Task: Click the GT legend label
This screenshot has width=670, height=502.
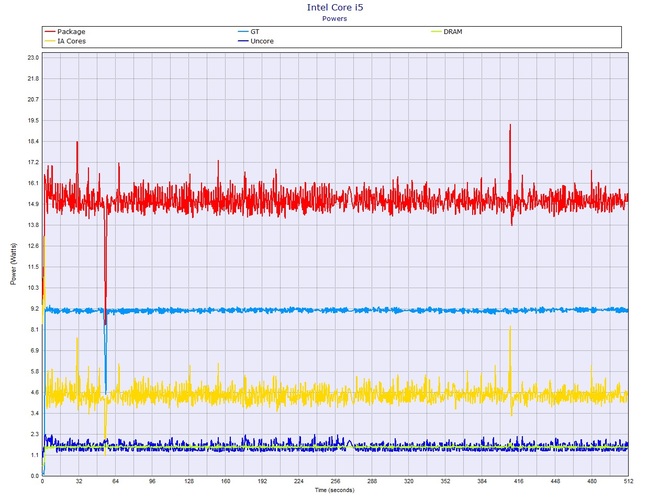Action: [x=255, y=32]
